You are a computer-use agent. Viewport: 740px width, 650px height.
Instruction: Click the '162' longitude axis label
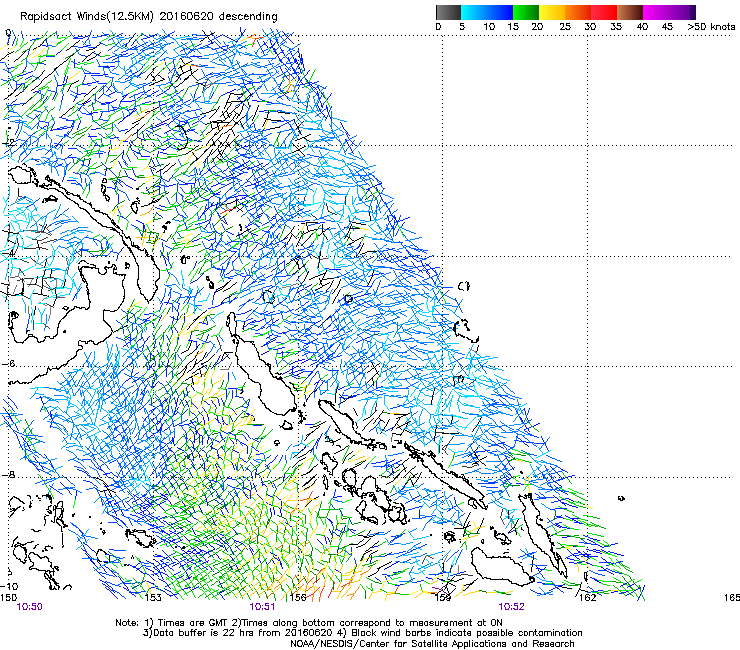pos(588,598)
